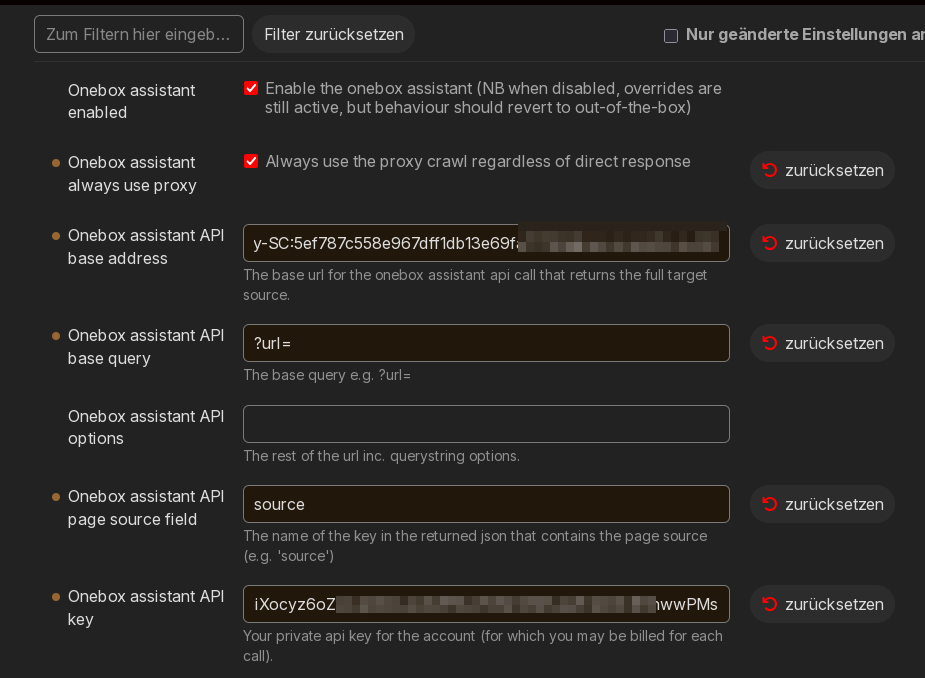Click the changed-setting dot beside page source field

tap(56, 497)
